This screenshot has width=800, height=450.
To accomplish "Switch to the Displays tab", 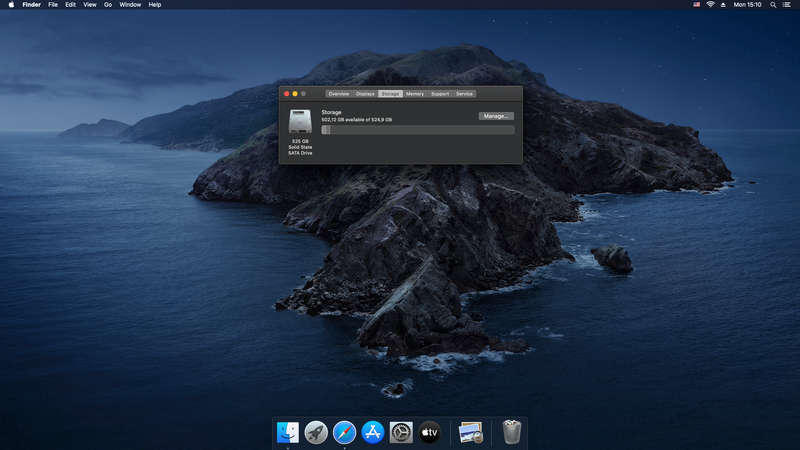I will (365, 94).
